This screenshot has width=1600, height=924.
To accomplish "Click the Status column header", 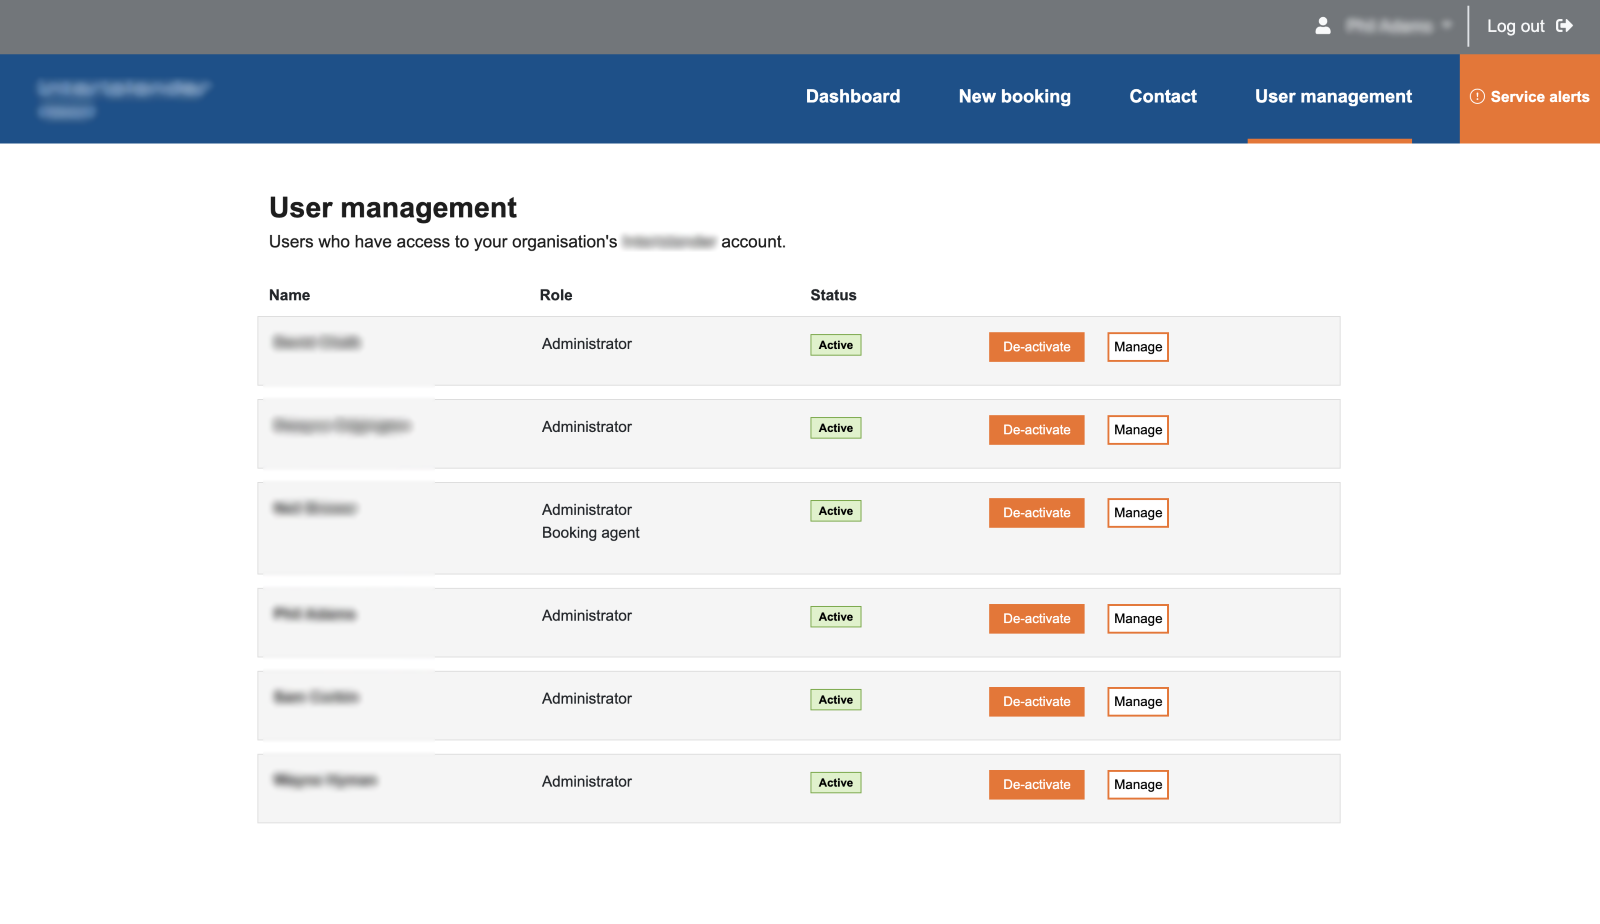I will (833, 295).
